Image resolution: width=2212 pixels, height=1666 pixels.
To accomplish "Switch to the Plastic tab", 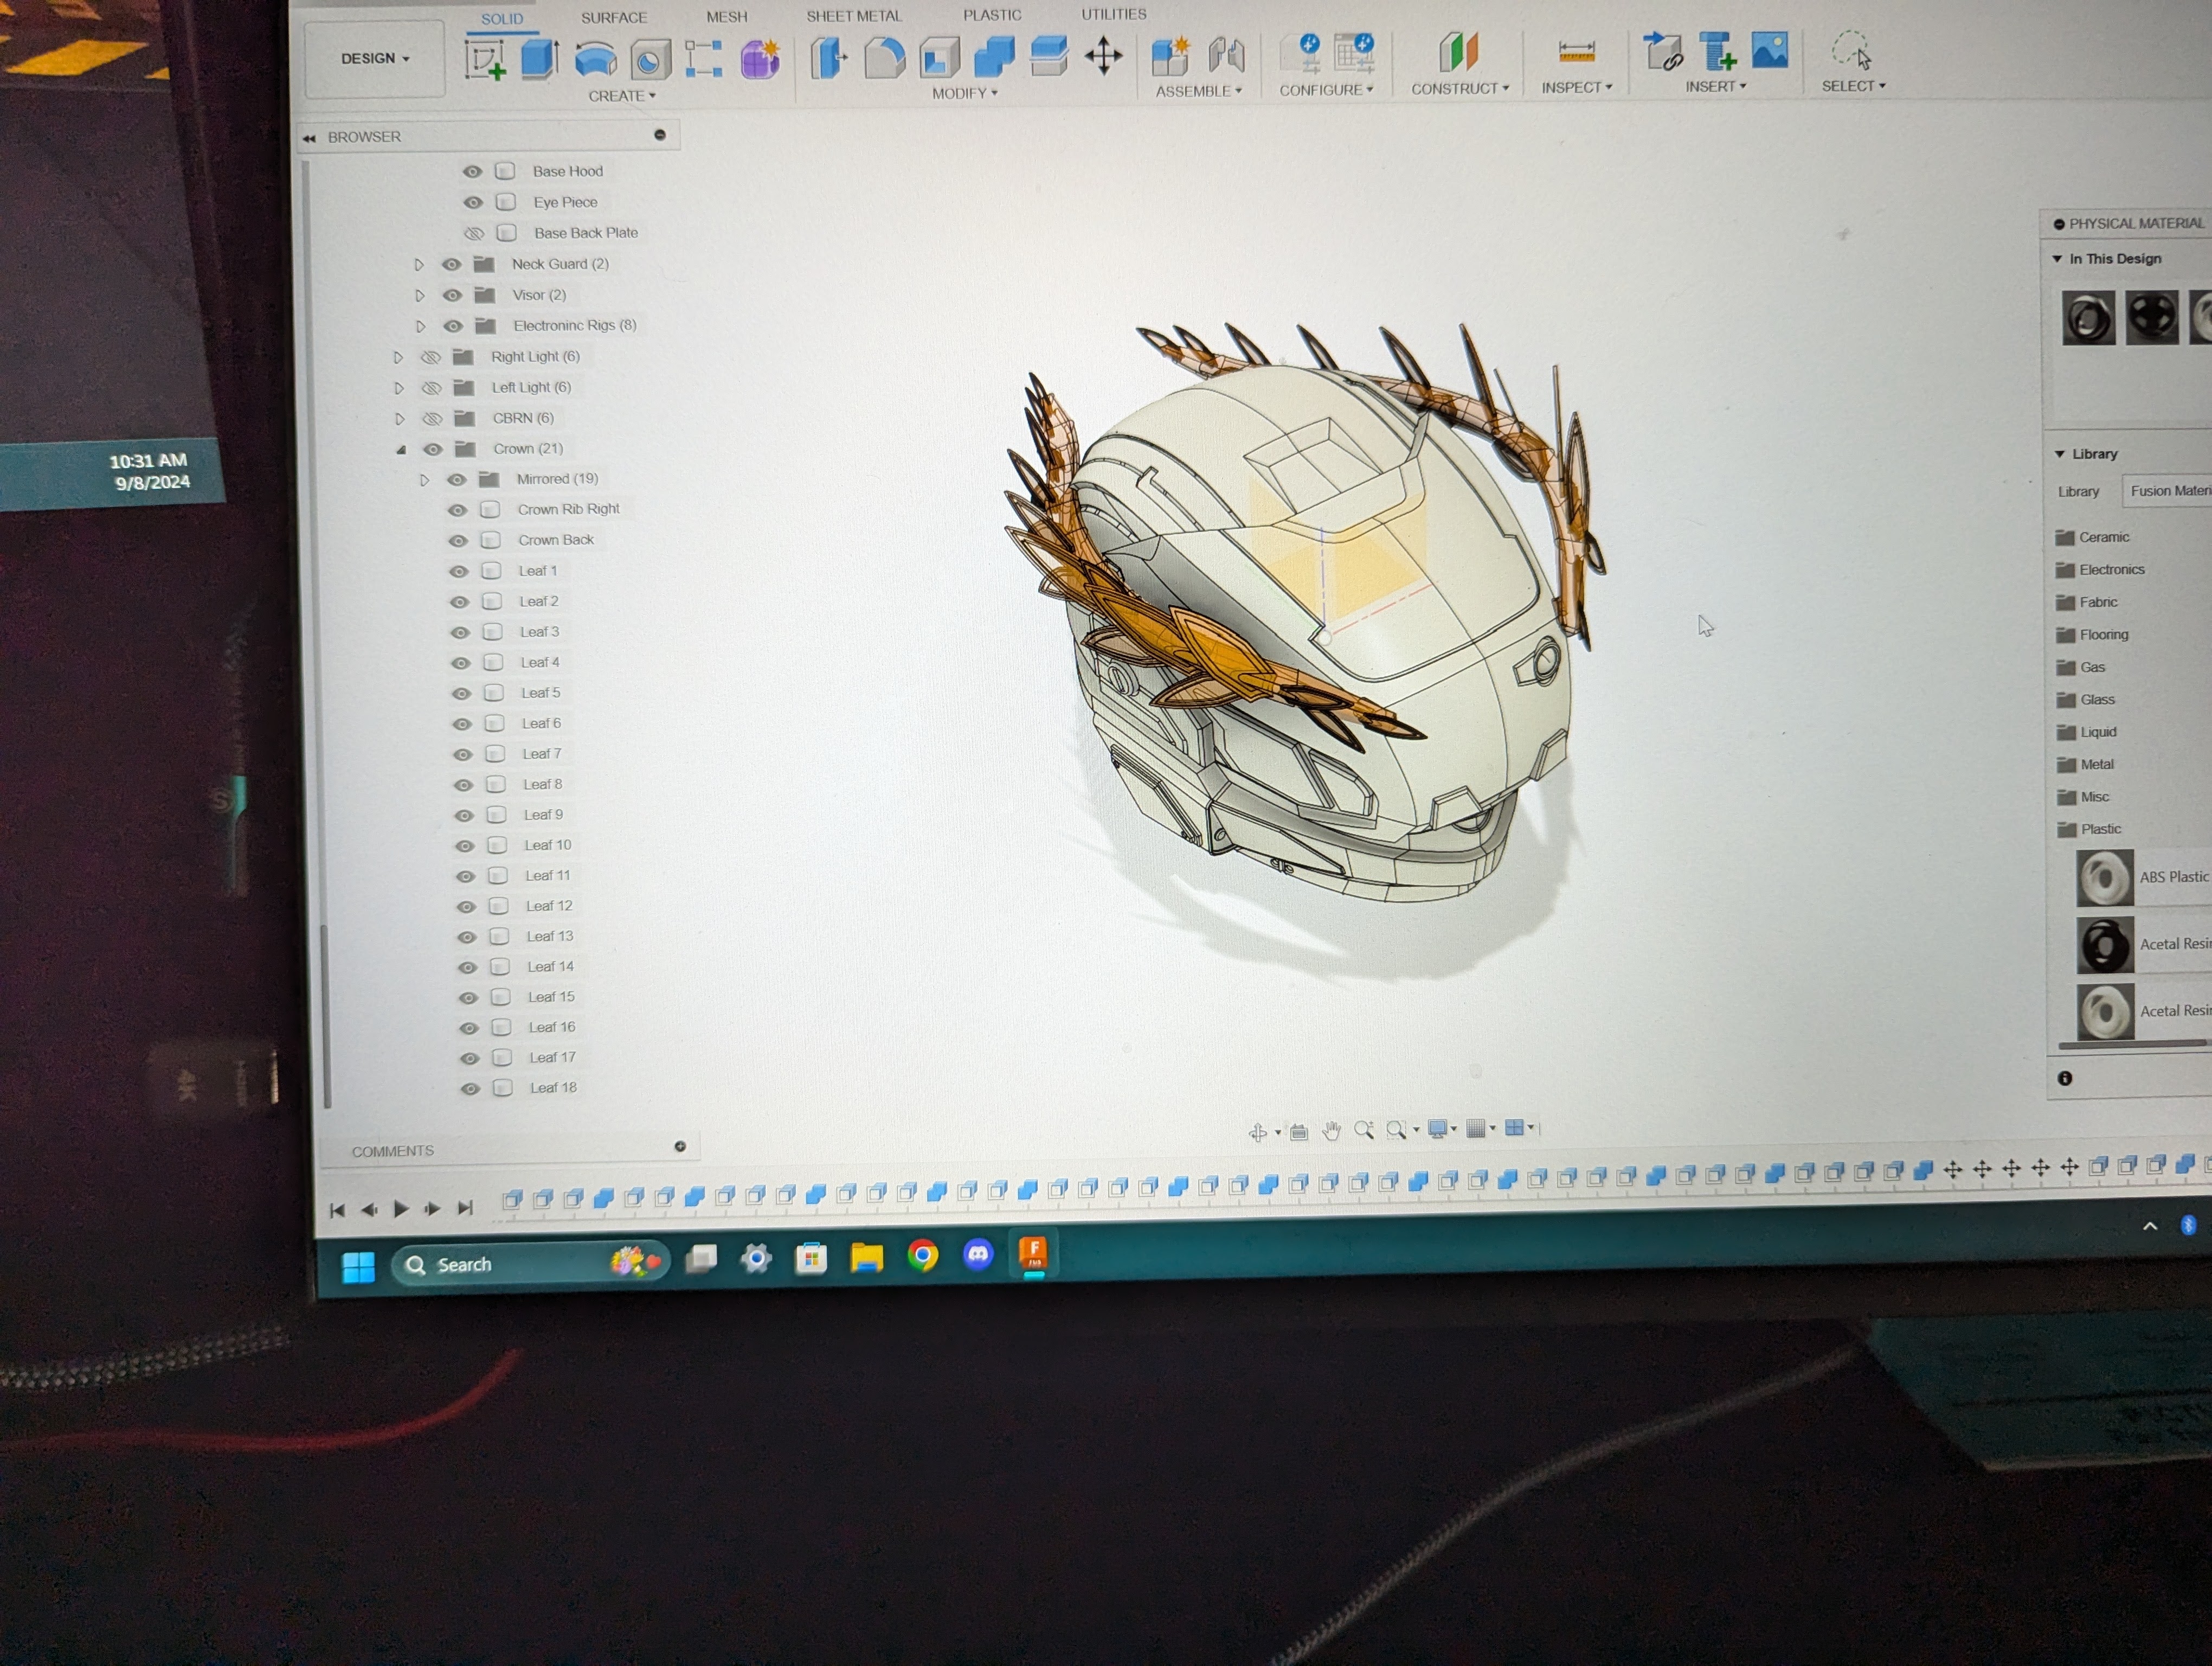I will (x=992, y=15).
